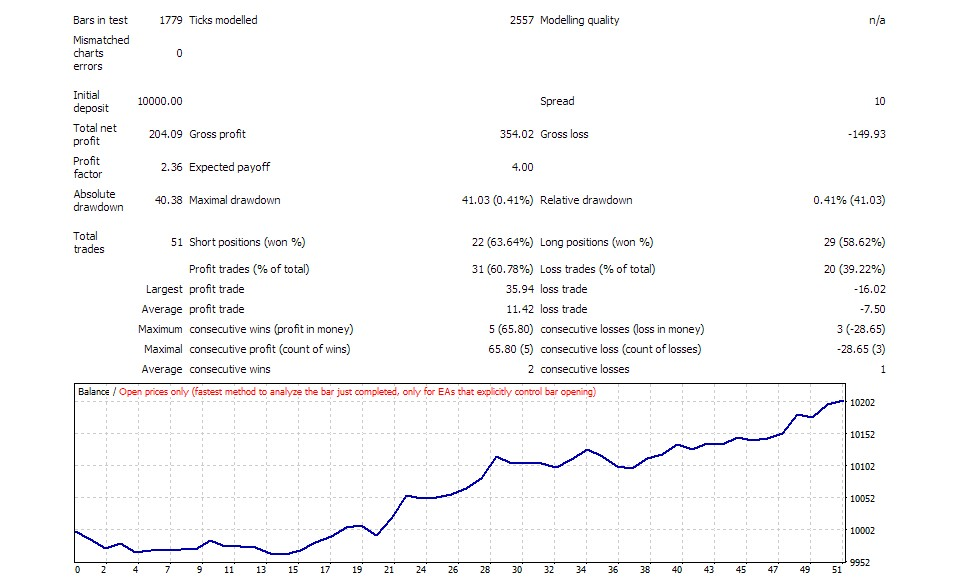The image size is (960, 577).
Task: Select the "Profit factor" label
Action: [x=88, y=168]
